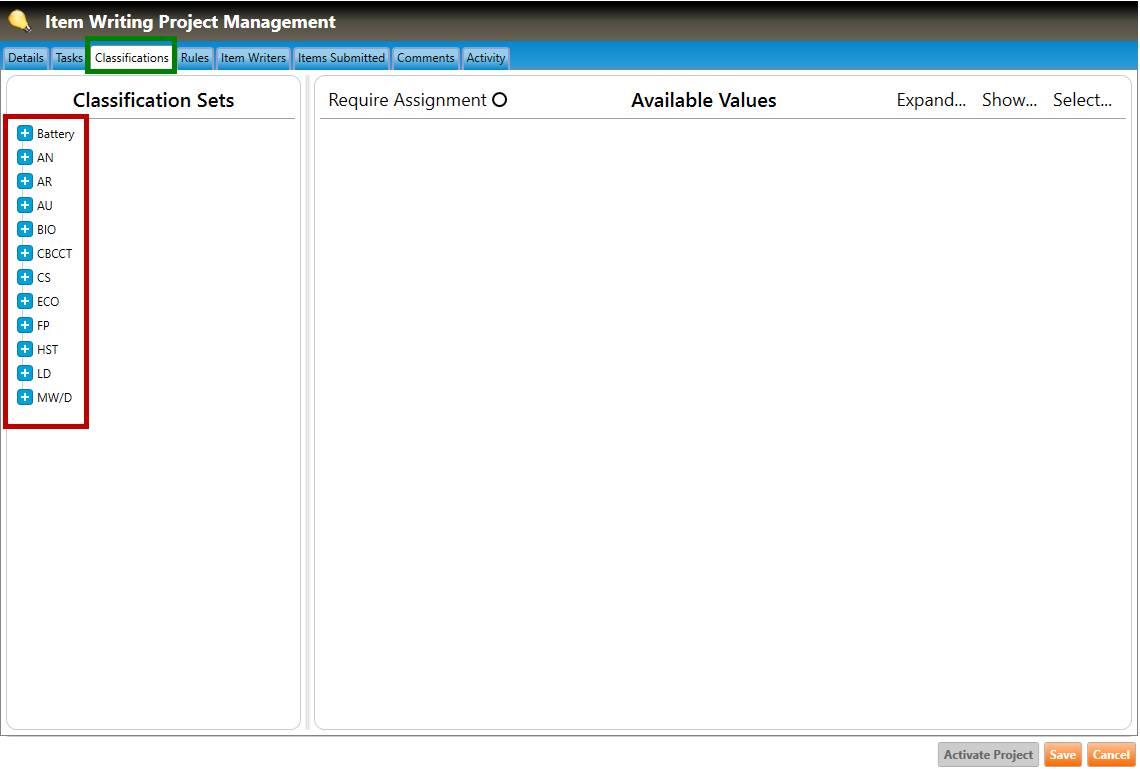Click the plus icon beside HST
Viewport: 1140px width, 769px height.
pyautogui.click(x=26, y=349)
